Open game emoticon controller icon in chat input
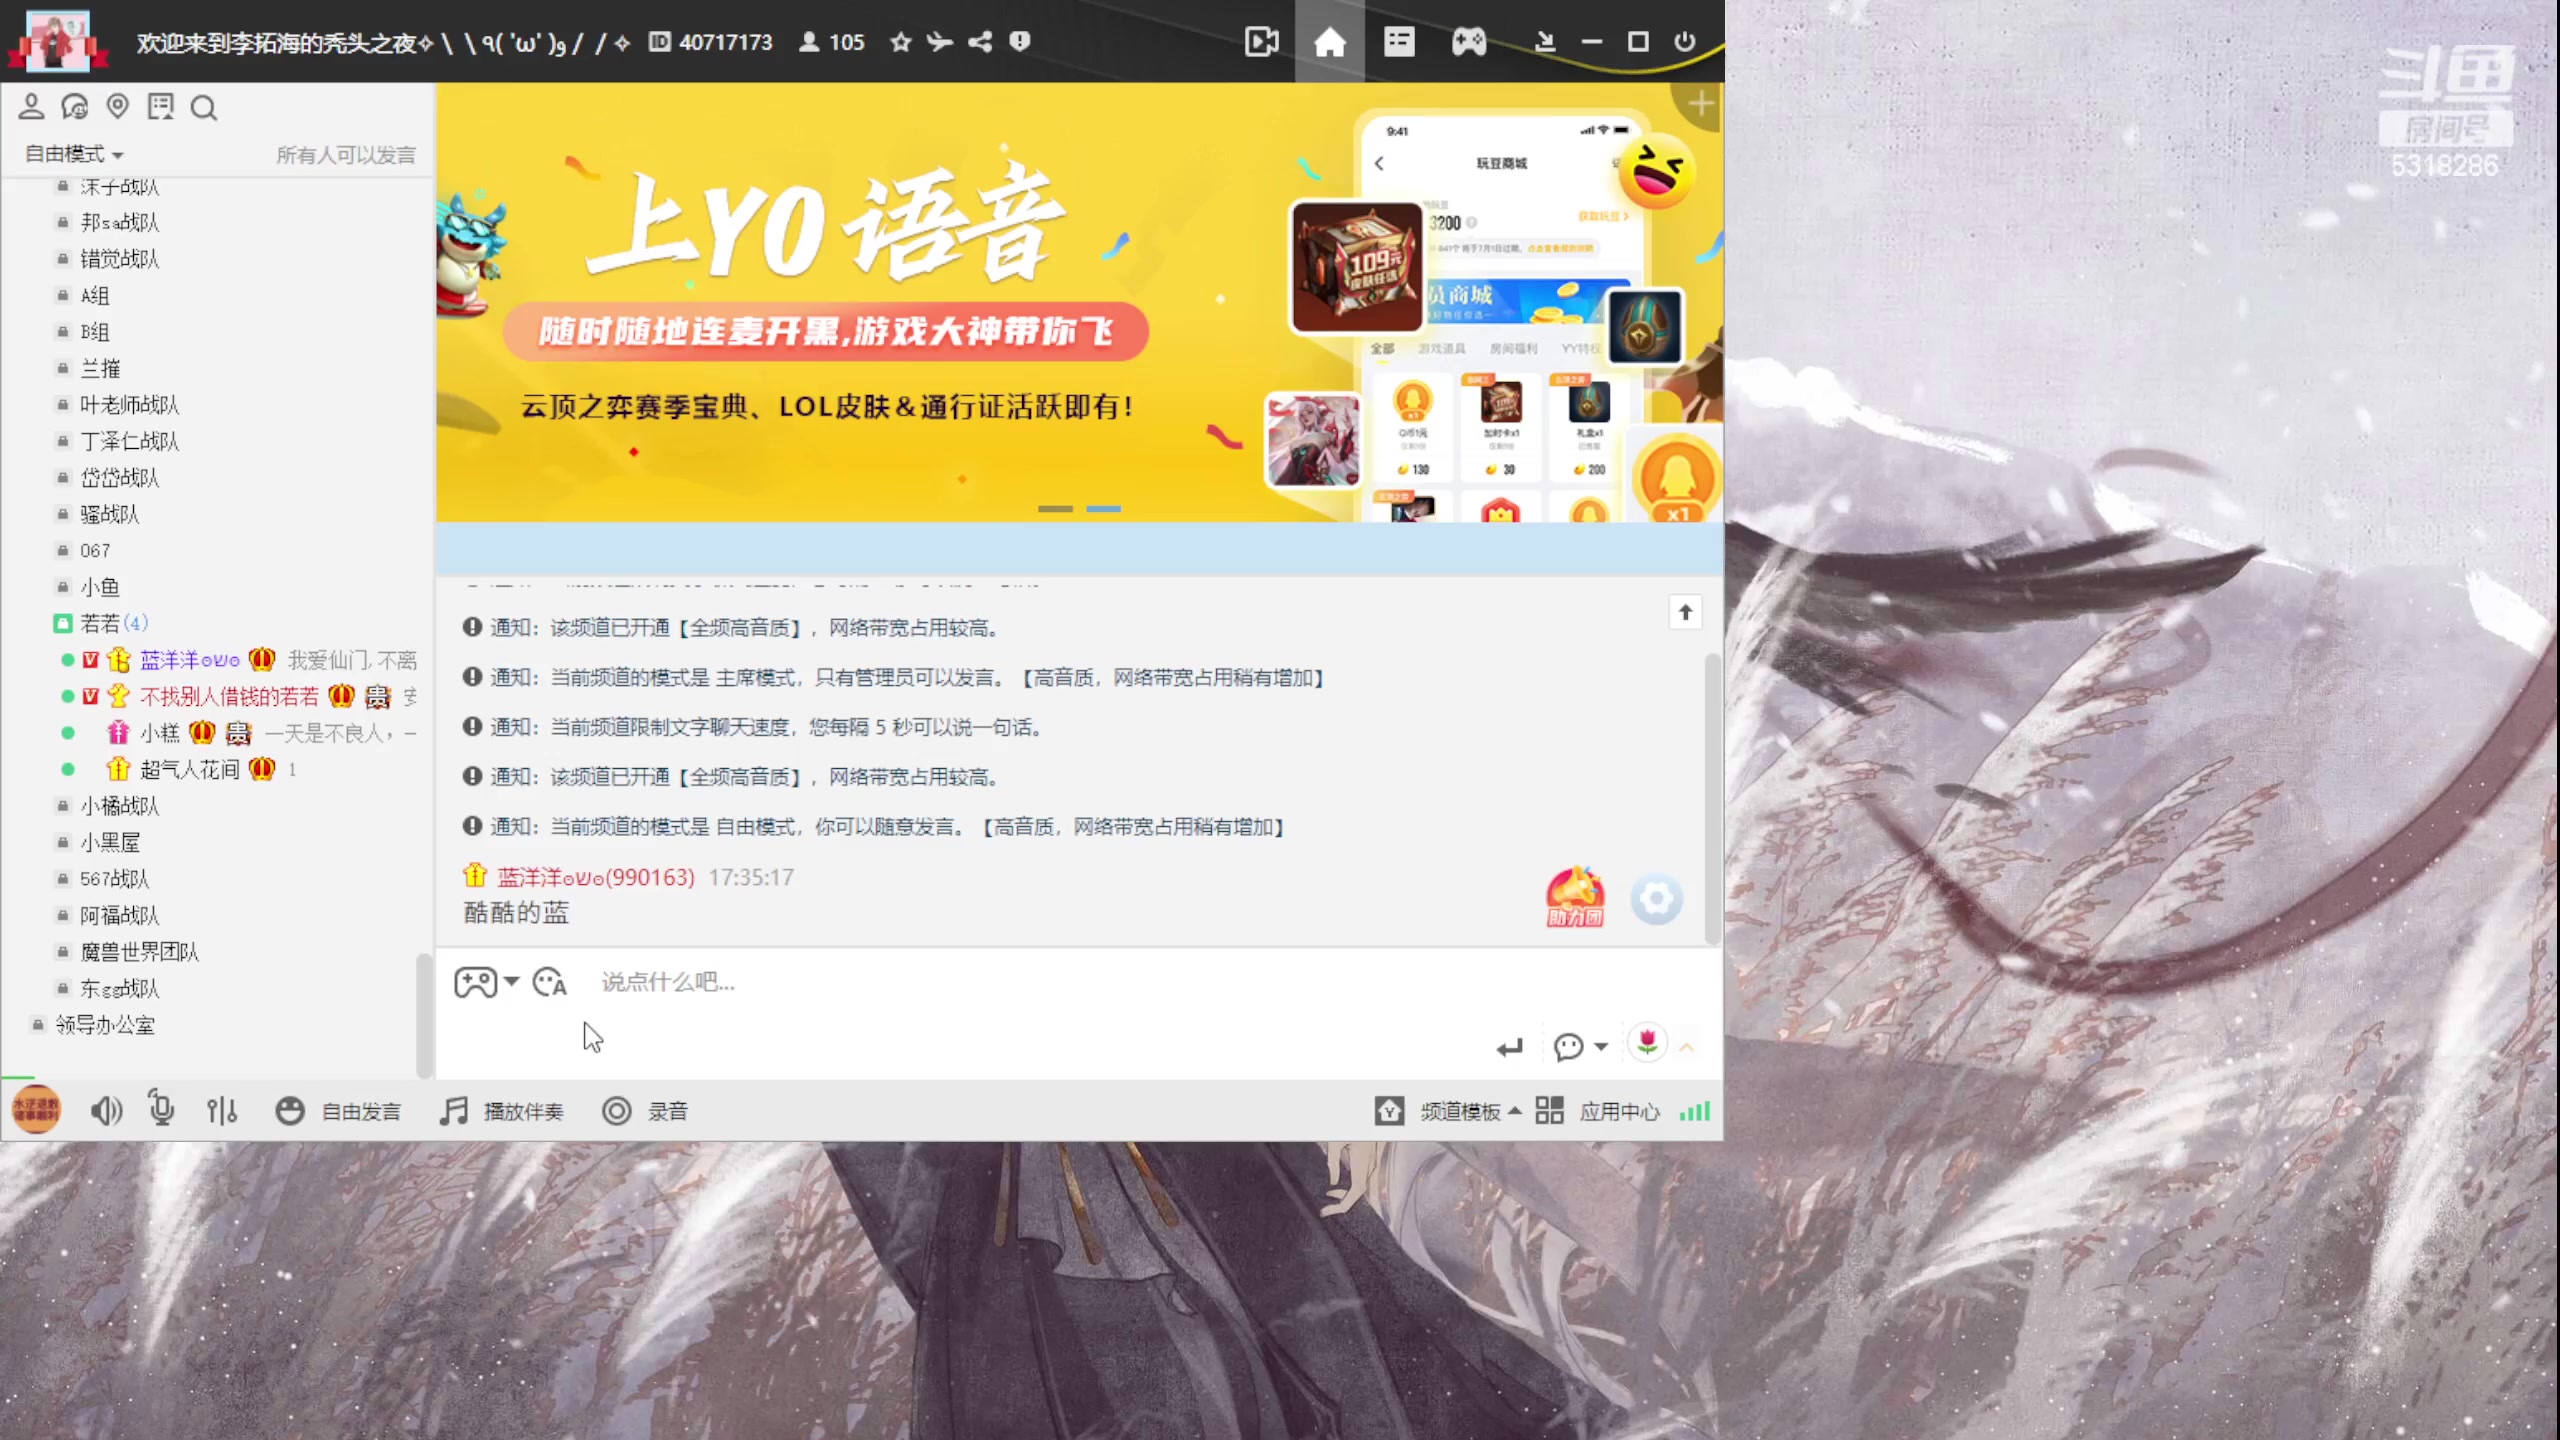This screenshot has width=2560, height=1440. click(475, 982)
